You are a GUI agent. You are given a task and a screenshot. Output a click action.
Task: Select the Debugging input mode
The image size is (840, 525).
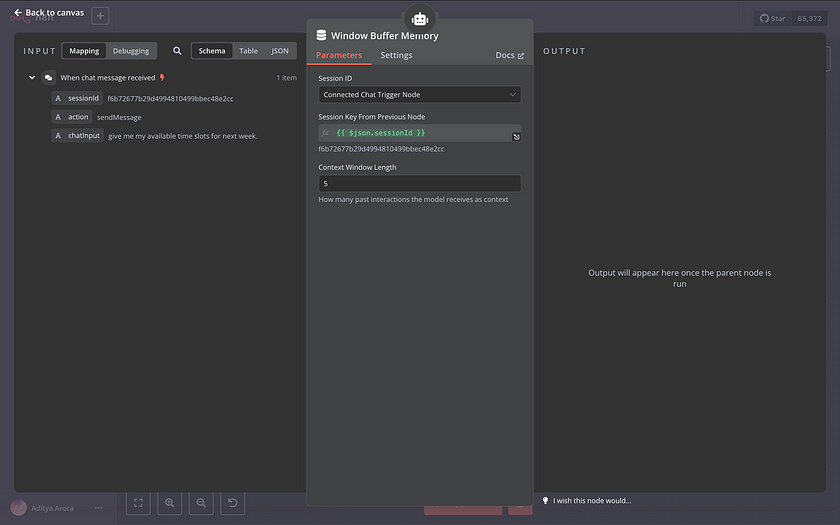point(131,51)
